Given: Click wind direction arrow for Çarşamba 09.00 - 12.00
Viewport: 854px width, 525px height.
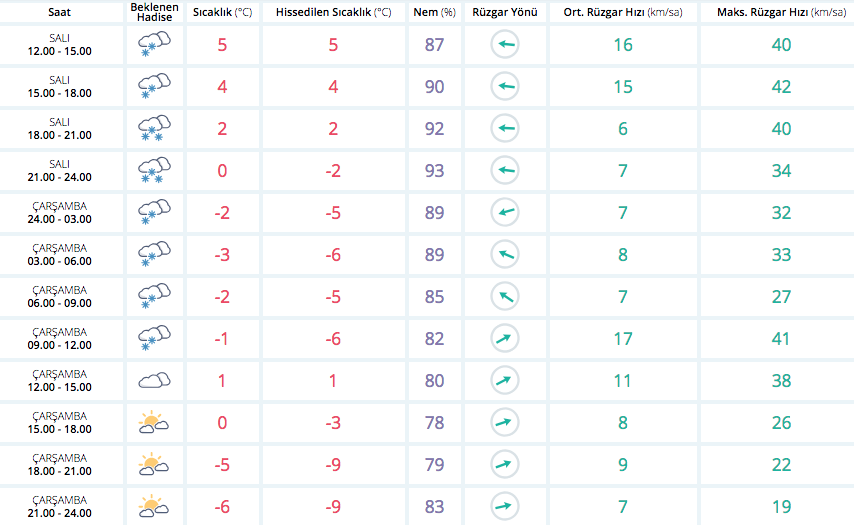Looking at the screenshot, I should [505, 338].
